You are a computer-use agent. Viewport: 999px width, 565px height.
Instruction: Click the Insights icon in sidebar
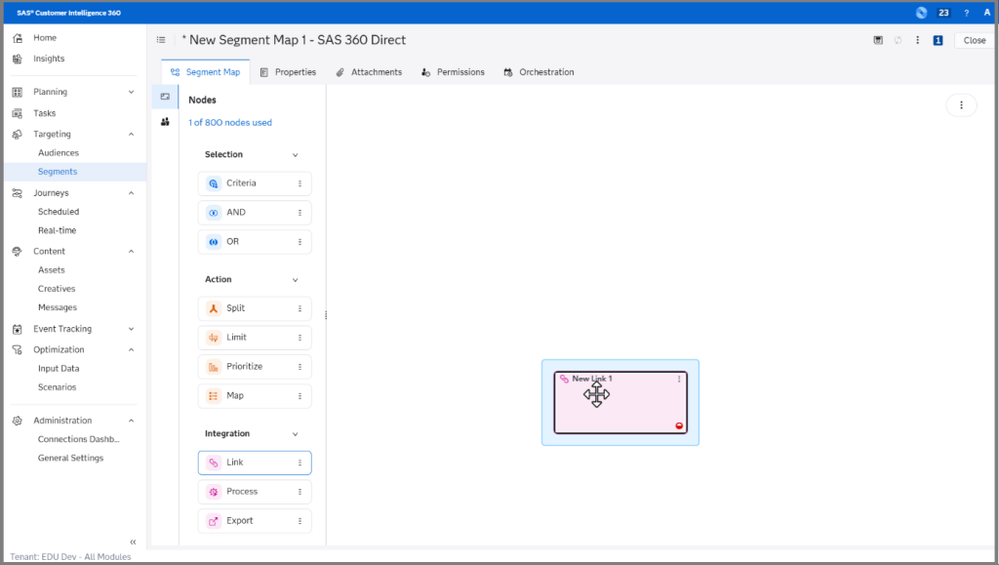[17, 59]
